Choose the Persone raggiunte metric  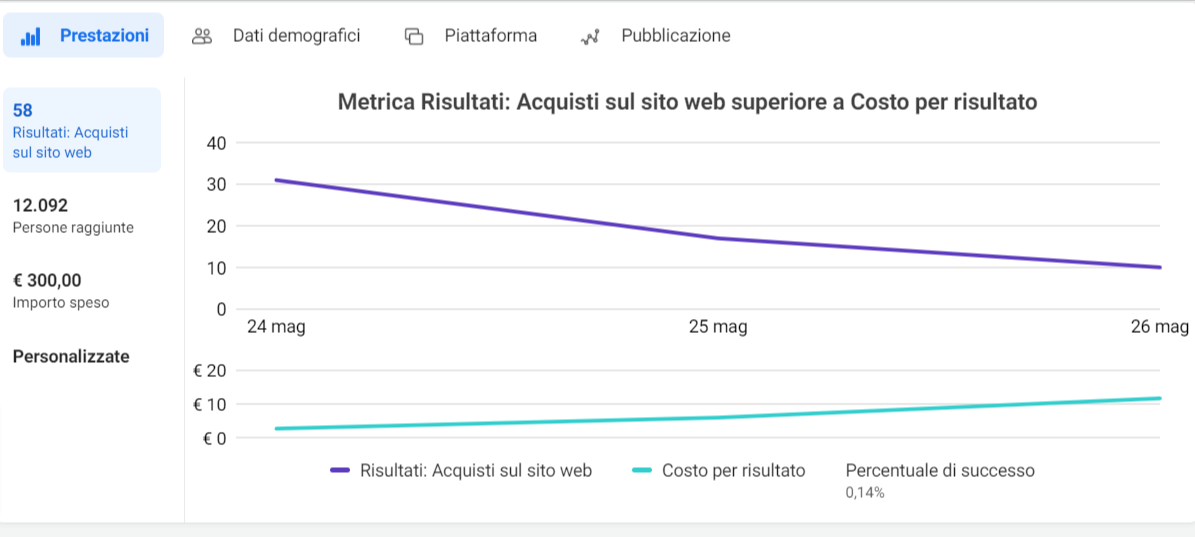click(x=73, y=216)
